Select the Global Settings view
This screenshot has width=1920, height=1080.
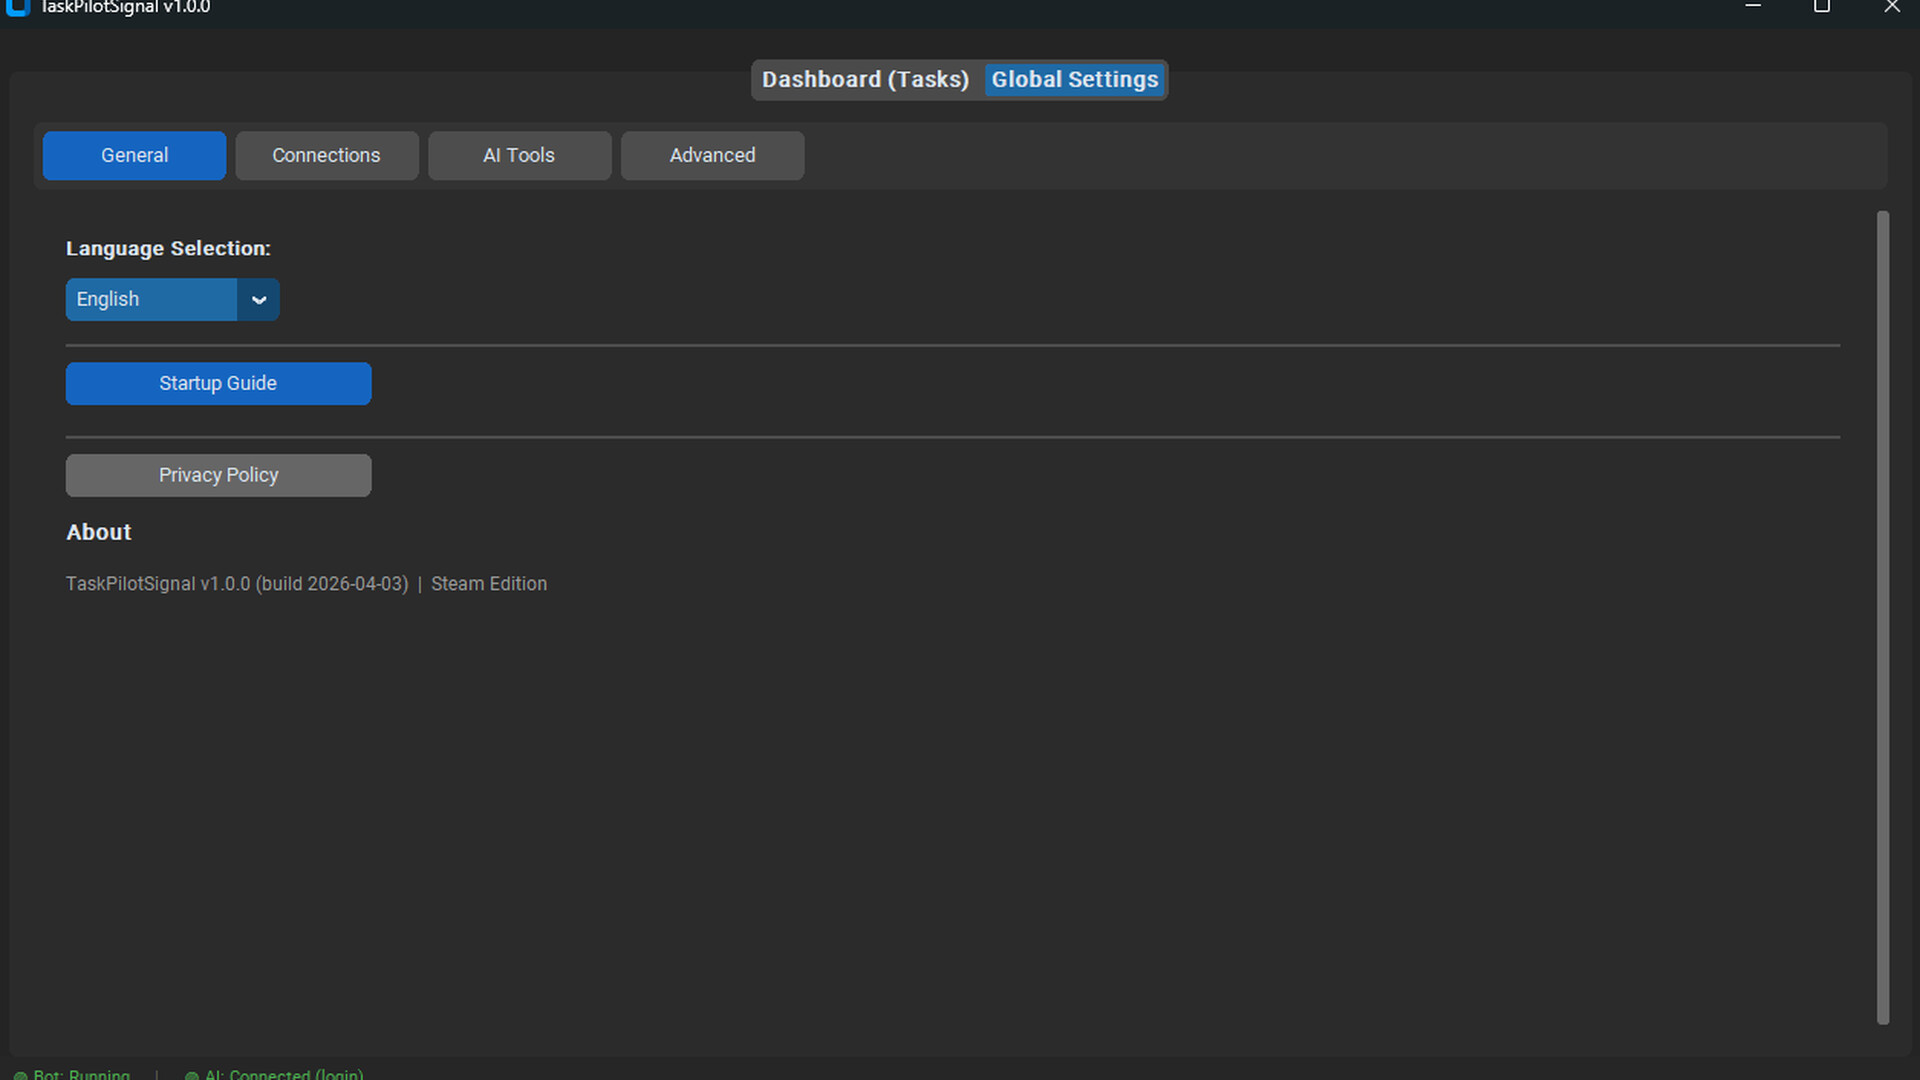(x=1074, y=80)
